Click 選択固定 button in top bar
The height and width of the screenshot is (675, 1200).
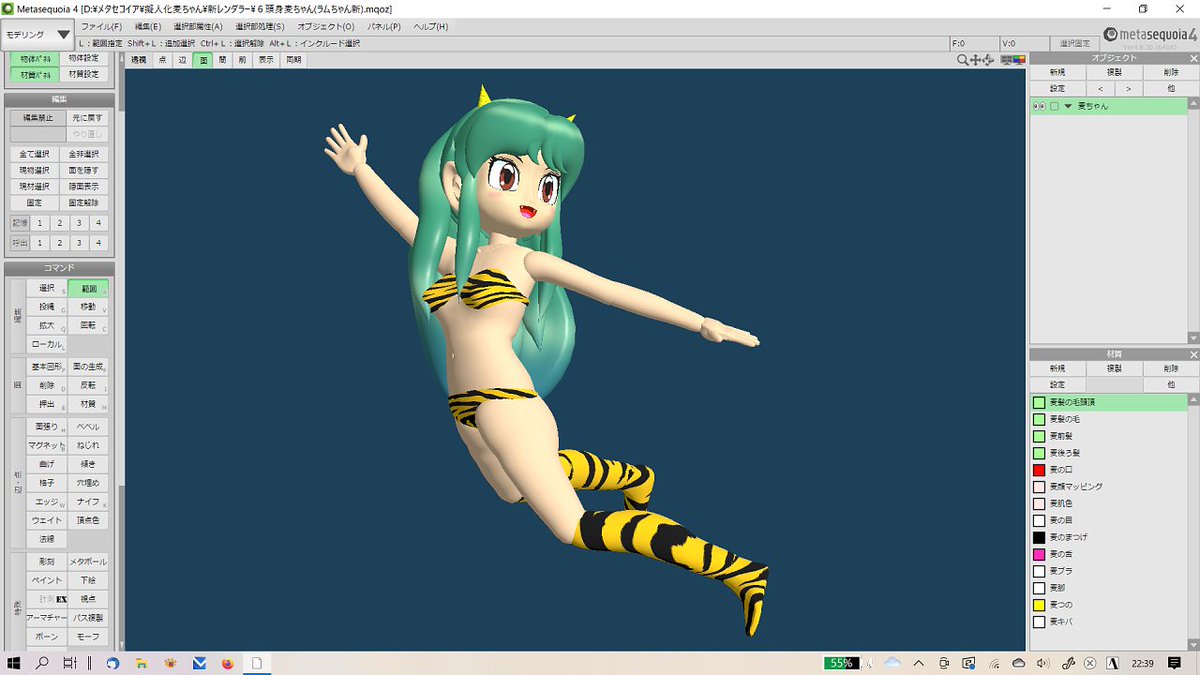(1073, 43)
